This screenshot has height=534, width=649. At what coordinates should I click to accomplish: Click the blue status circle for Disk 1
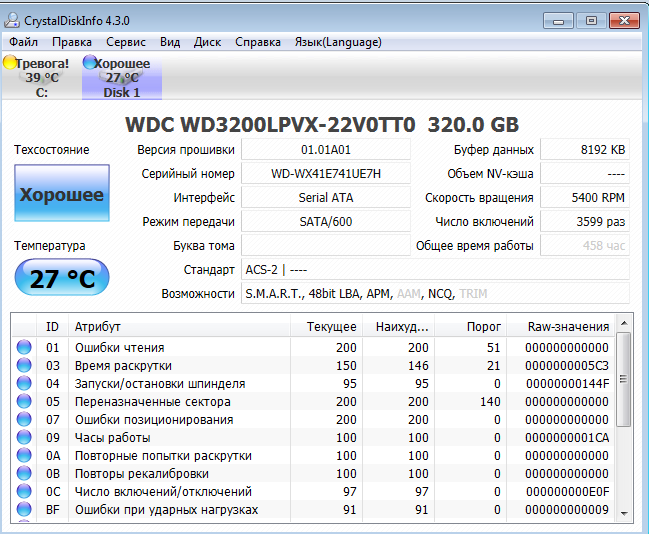(89, 63)
